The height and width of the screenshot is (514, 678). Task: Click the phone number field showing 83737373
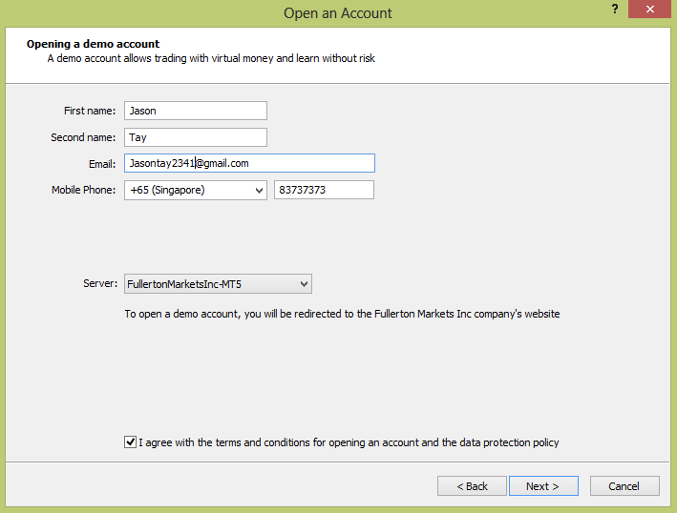pyautogui.click(x=324, y=190)
